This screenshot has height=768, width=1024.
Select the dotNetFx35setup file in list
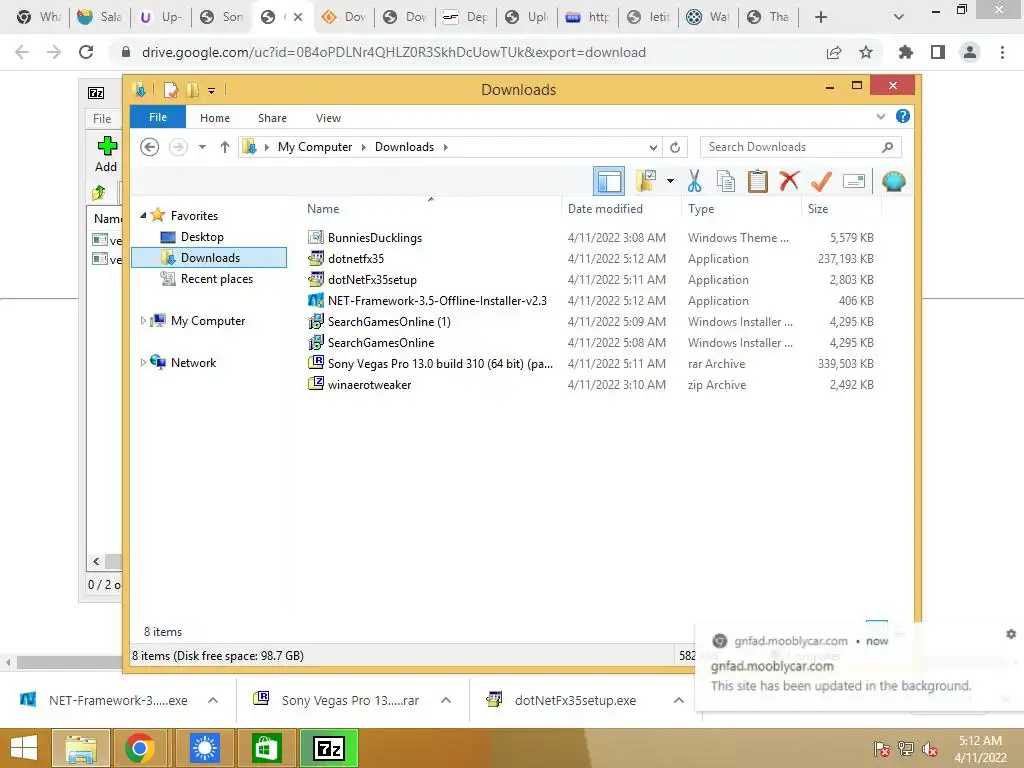coord(372,280)
